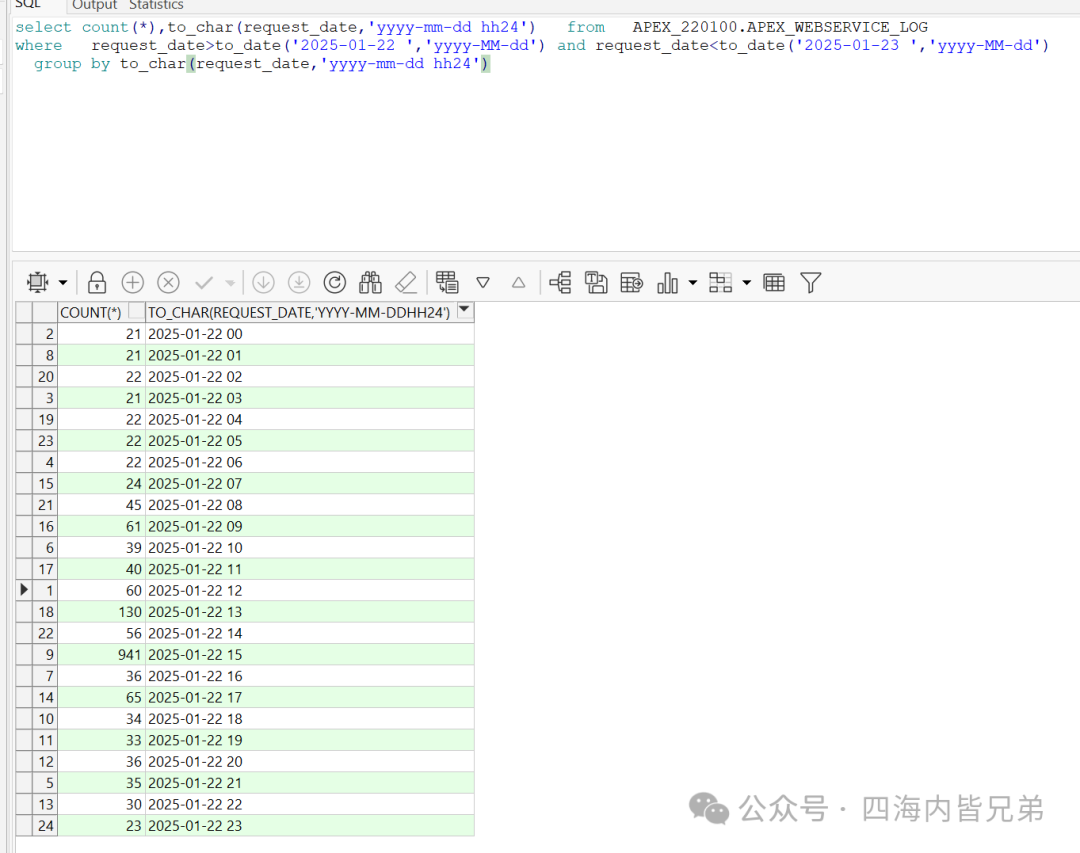Viewport: 1080px width, 853px height.
Task: Switch to the Output tab
Action: click(94, 6)
